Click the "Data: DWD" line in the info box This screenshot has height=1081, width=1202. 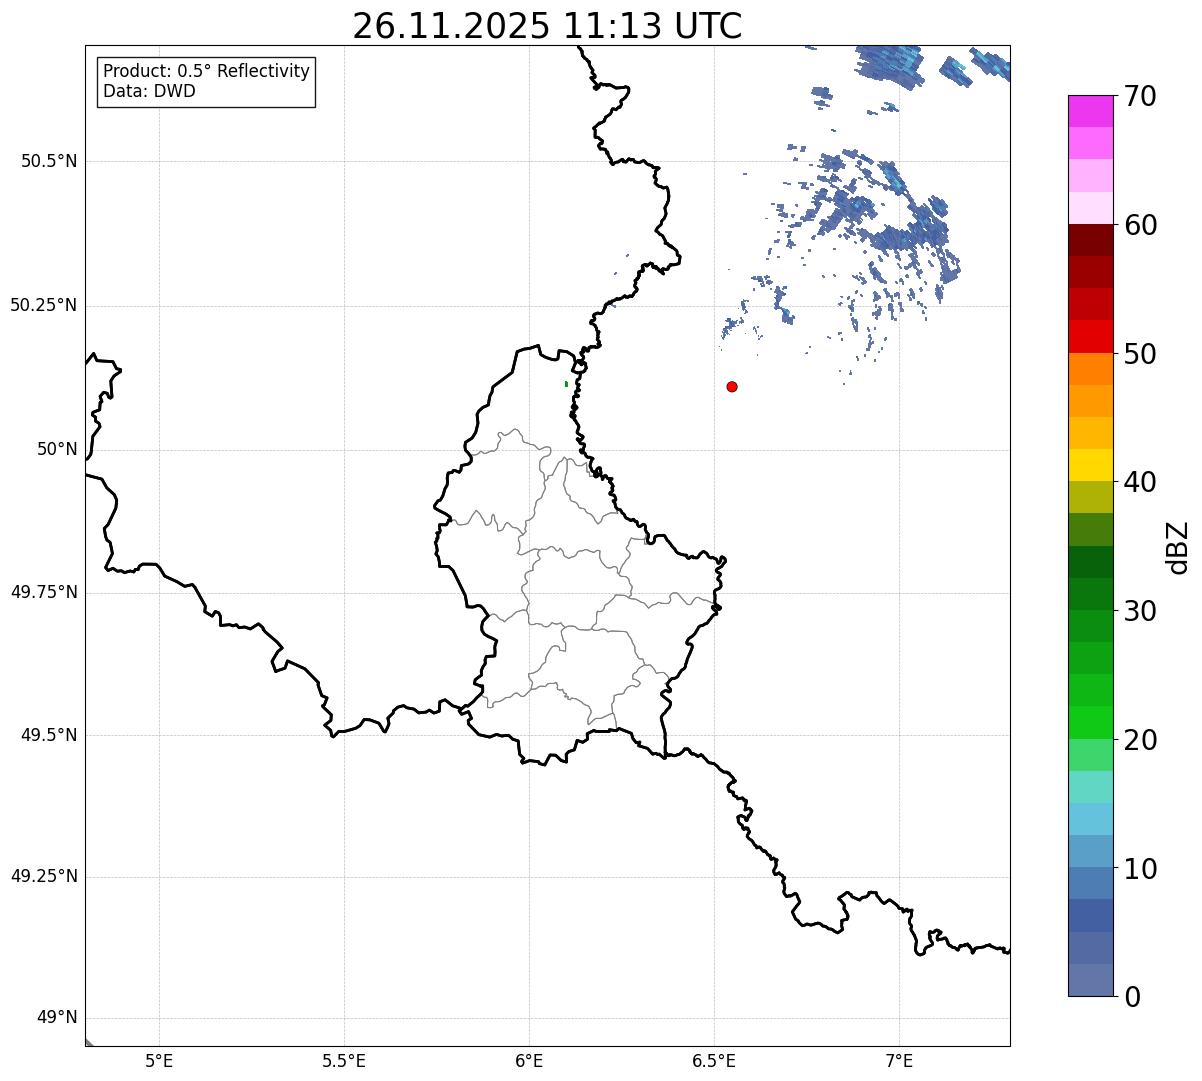149,91
